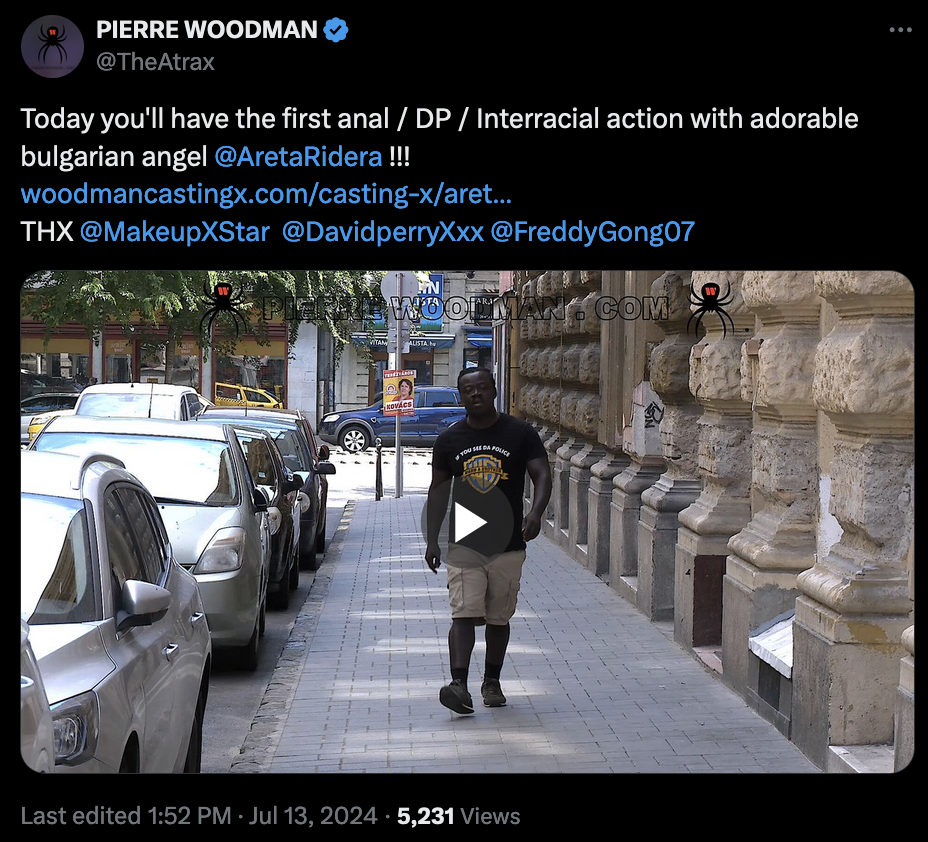Visit the @AretaRidera mention
This screenshot has height=842, width=928.
pyautogui.click(x=298, y=157)
